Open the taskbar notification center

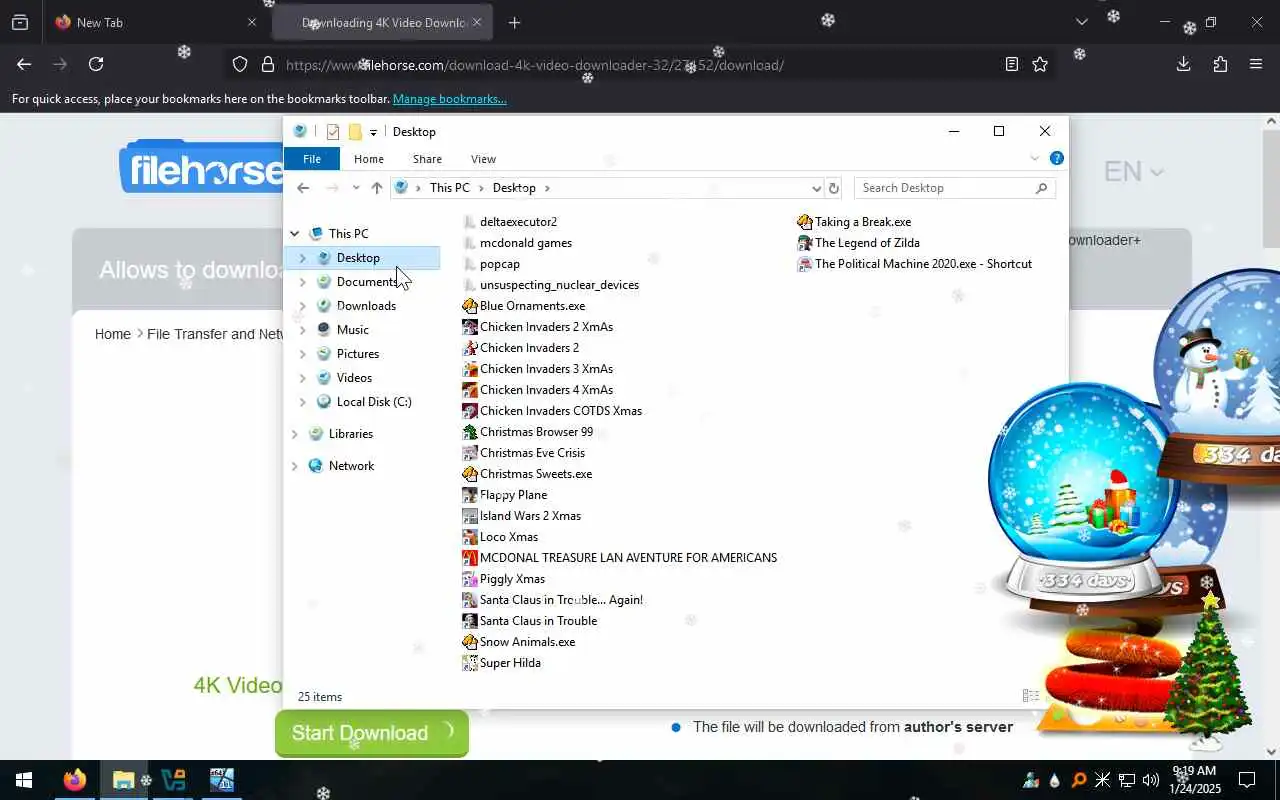[x=1247, y=780]
